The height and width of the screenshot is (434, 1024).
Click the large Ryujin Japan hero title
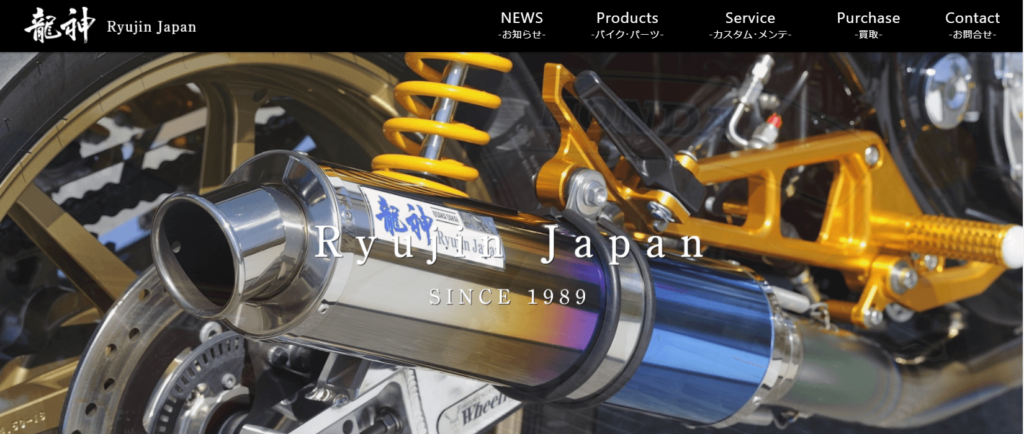click(510, 245)
